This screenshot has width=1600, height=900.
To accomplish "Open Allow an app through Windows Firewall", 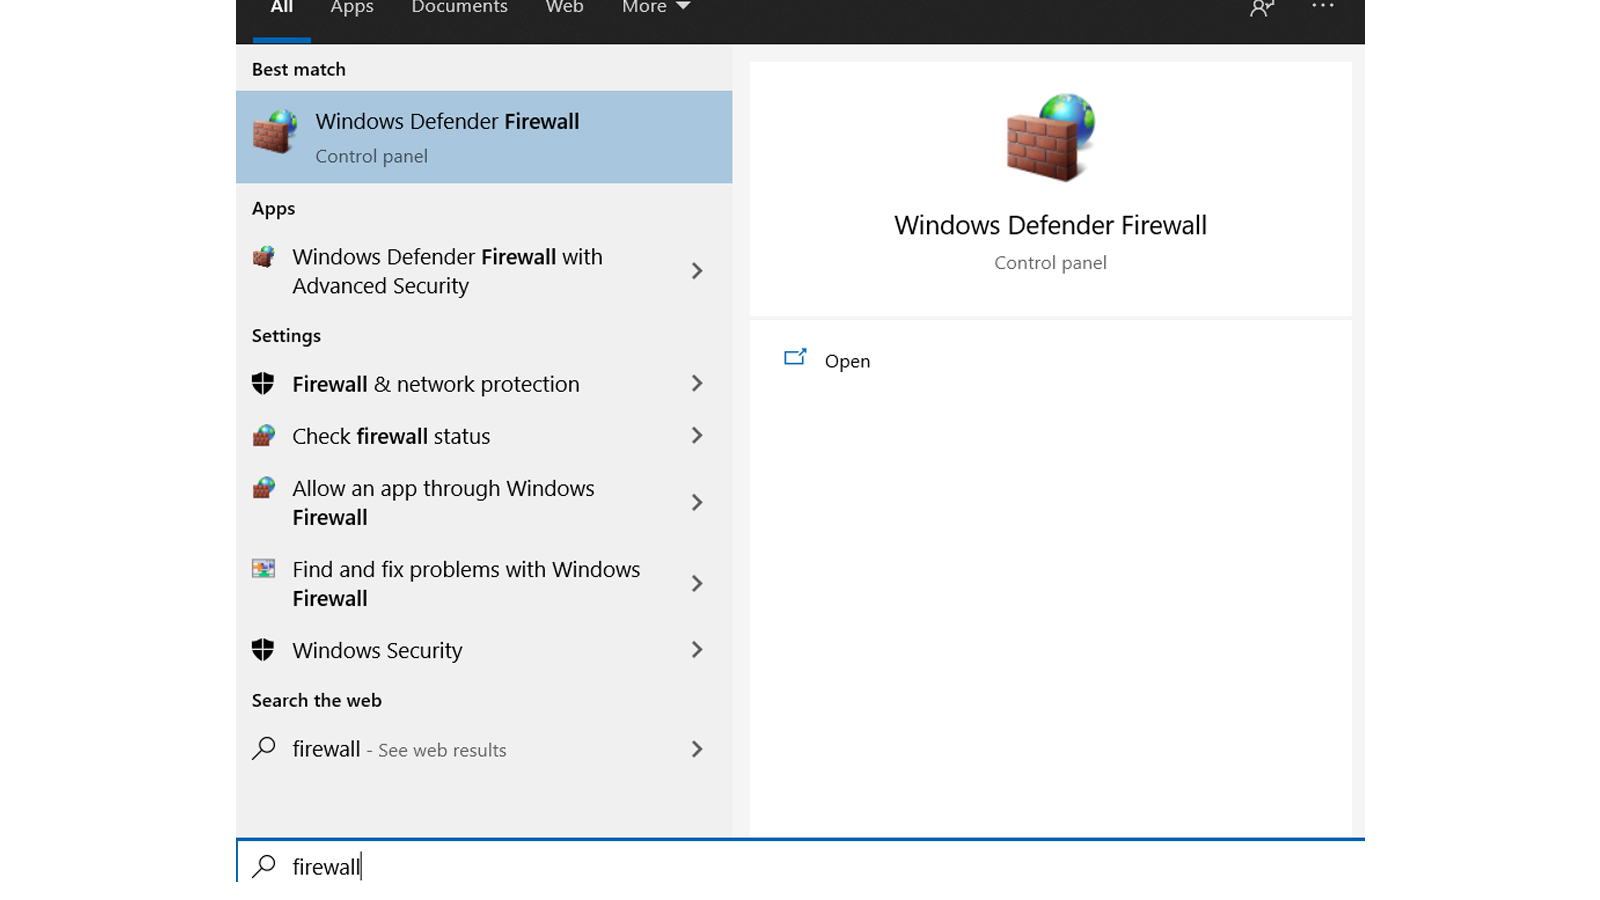I will [x=484, y=503].
